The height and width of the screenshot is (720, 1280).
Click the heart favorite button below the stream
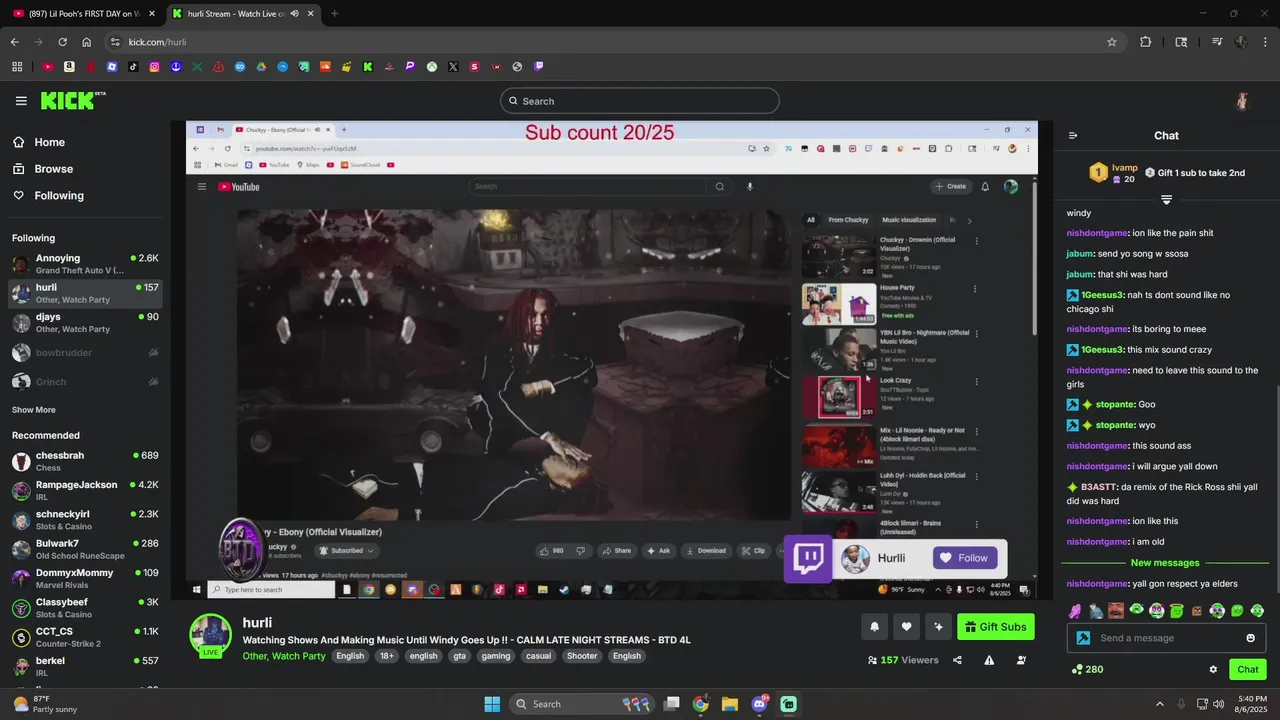point(906,627)
